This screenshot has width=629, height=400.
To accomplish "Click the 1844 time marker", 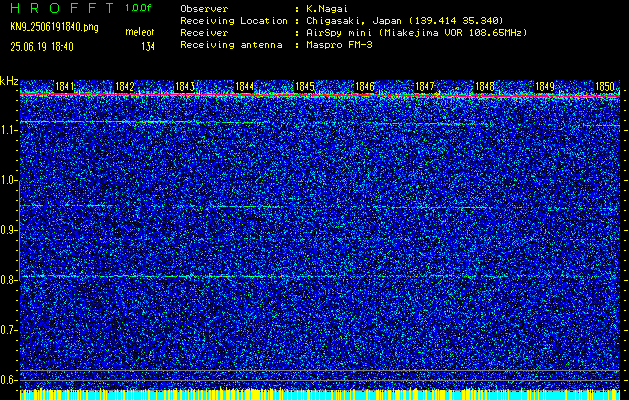I will [244, 87].
